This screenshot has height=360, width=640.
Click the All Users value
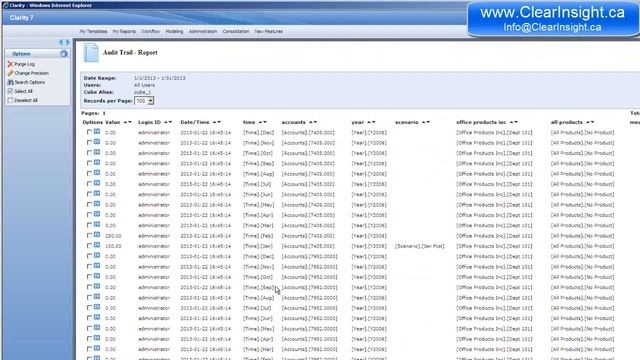click(144, 85)
